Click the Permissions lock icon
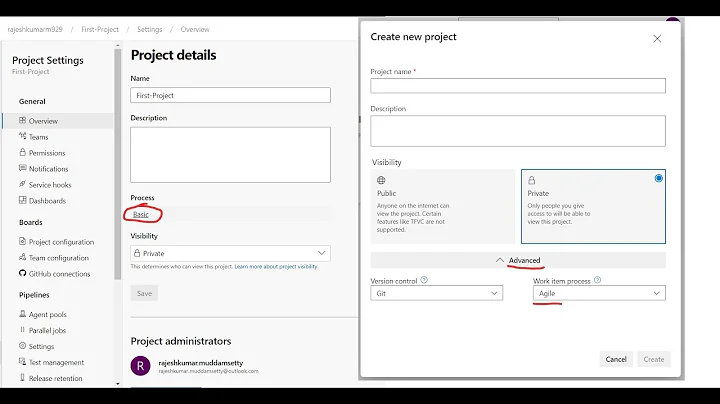Image resolution: width=720 pixels, height=404 pixels. 22,152
